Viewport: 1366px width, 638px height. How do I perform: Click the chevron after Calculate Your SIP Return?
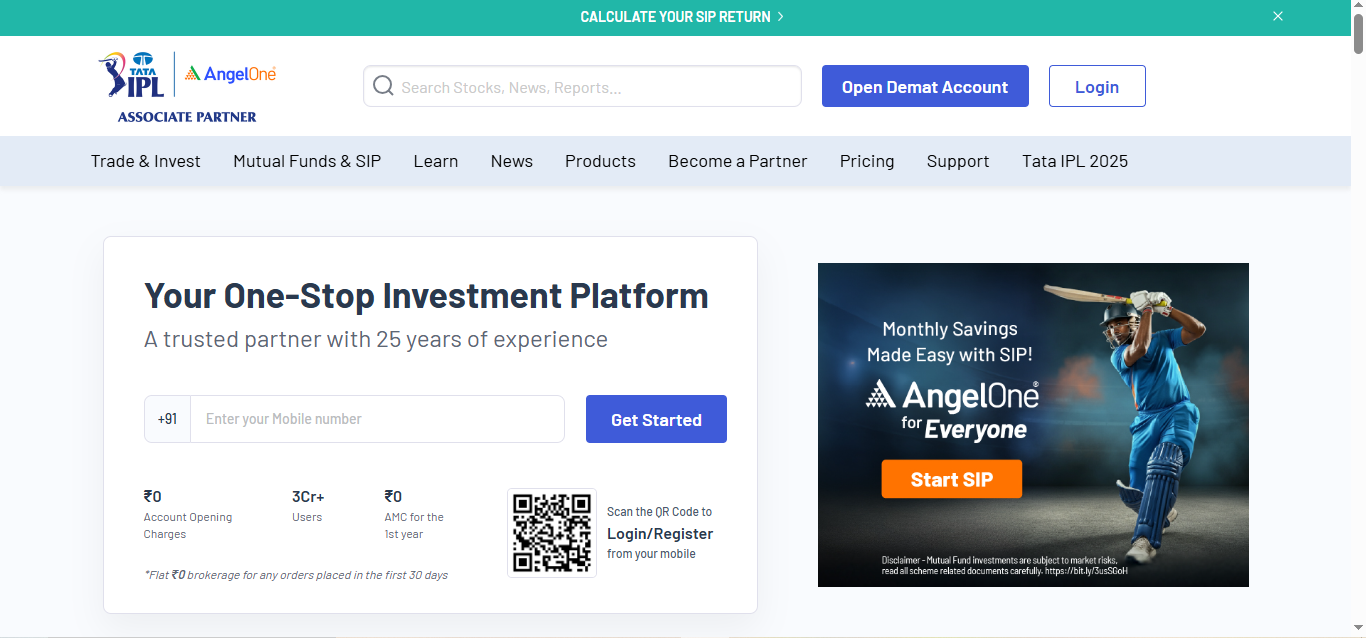[781, 17]
